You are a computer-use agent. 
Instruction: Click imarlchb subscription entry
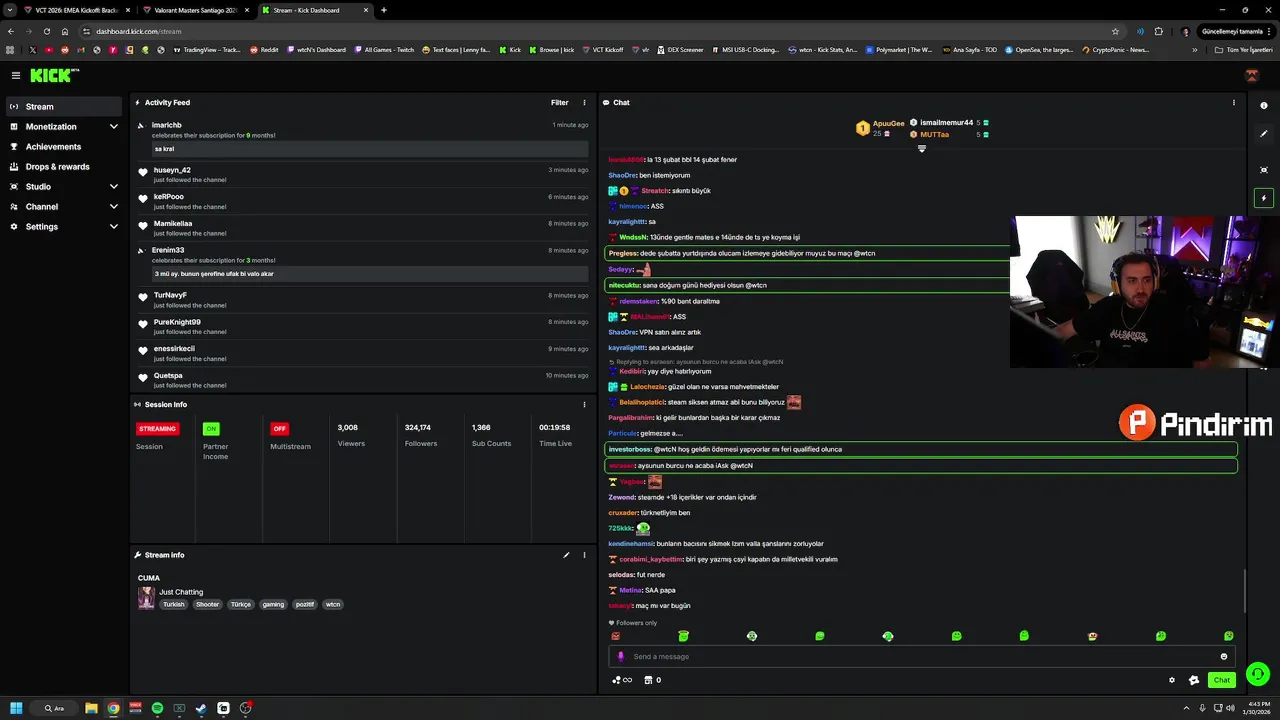363,139
